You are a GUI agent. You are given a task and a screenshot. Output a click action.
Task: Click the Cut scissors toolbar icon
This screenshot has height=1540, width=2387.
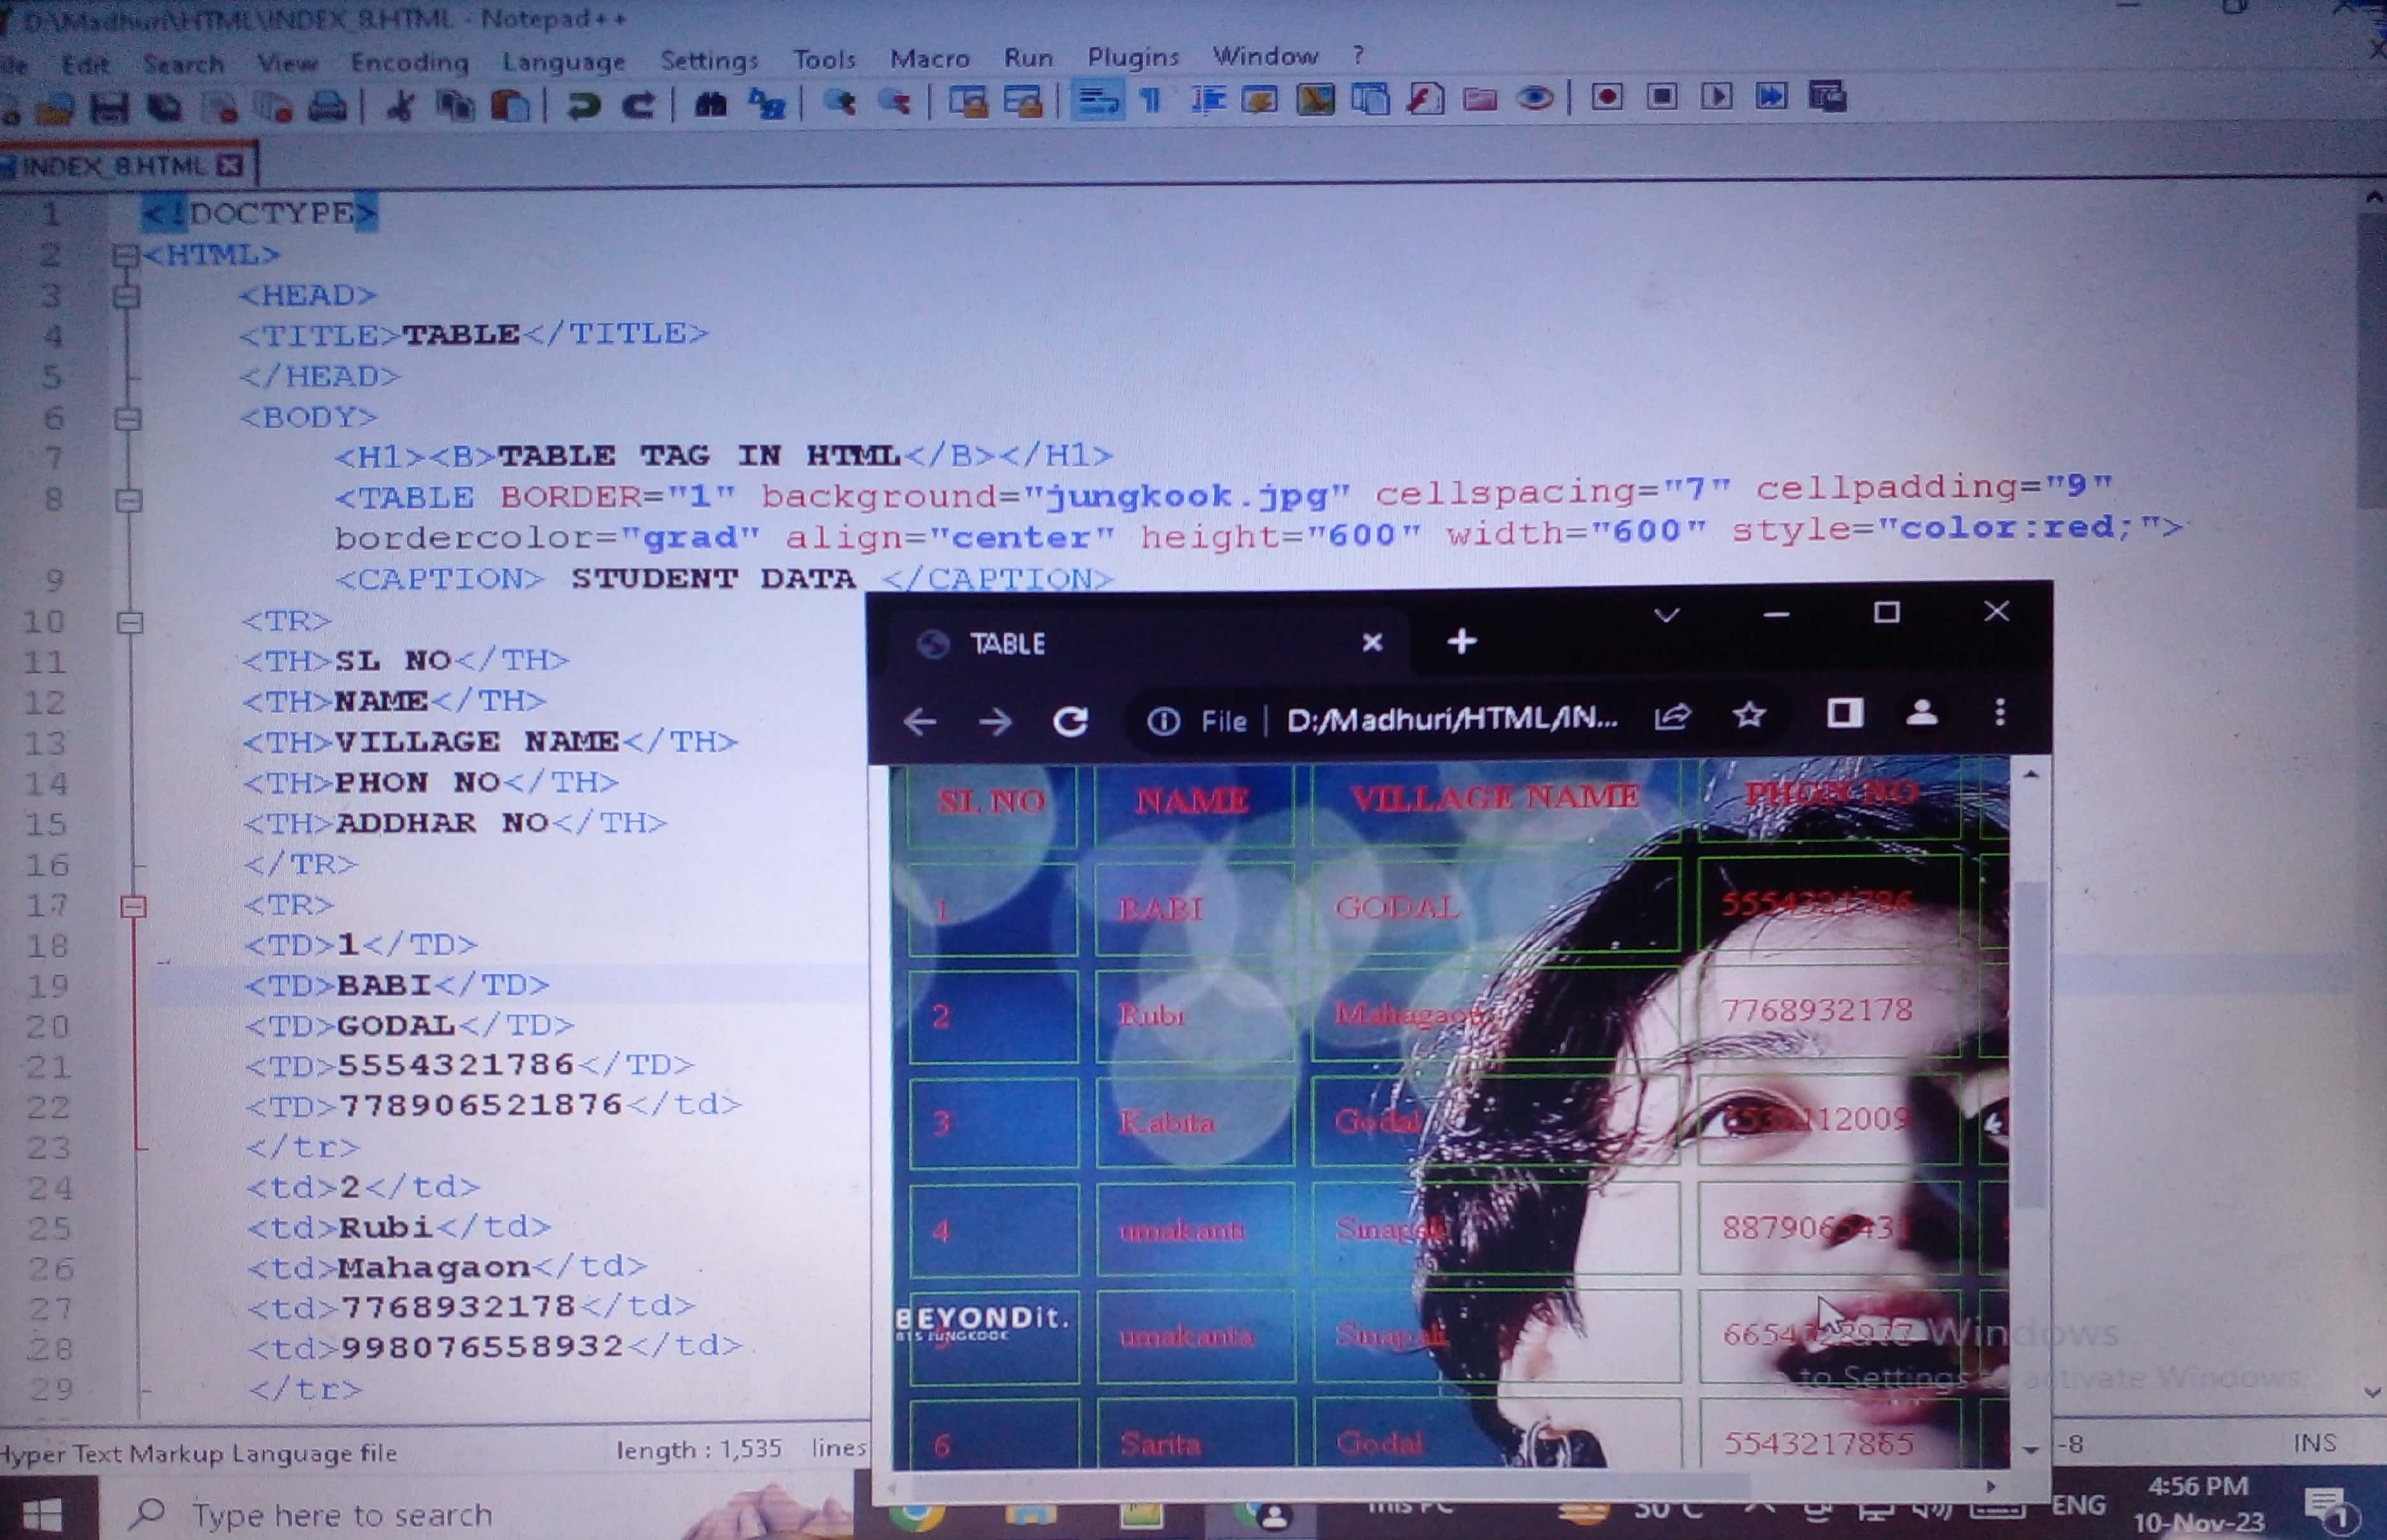click(x=401, y=105)
